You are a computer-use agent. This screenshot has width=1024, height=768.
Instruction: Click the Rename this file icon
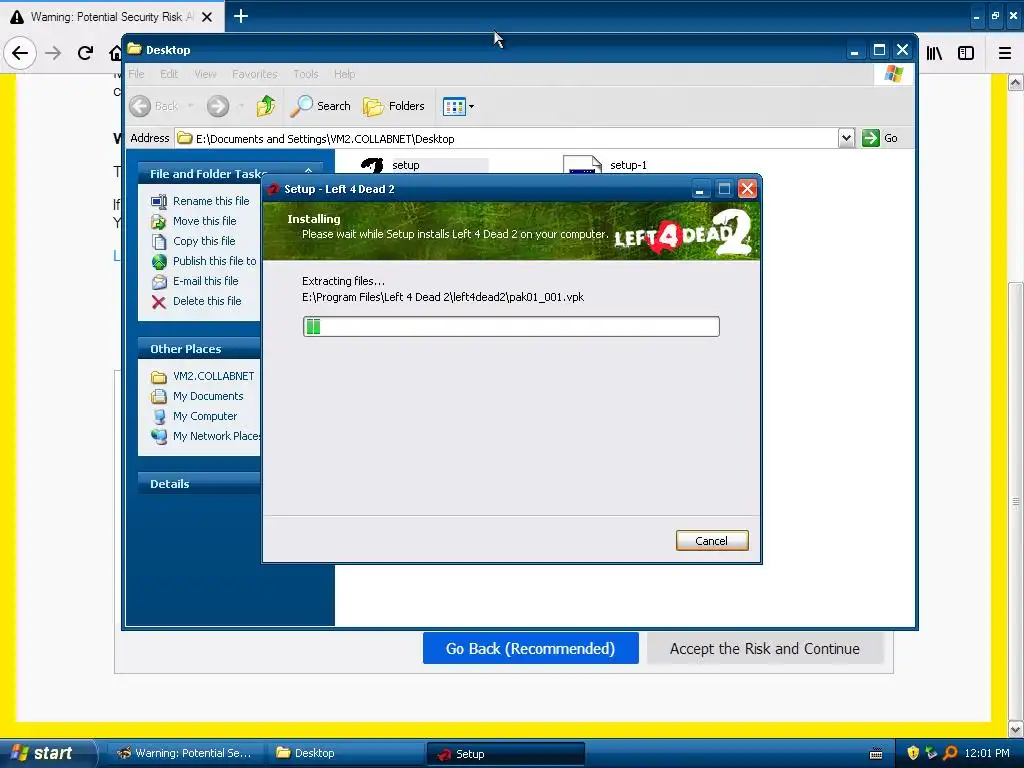tap(159, 202)
